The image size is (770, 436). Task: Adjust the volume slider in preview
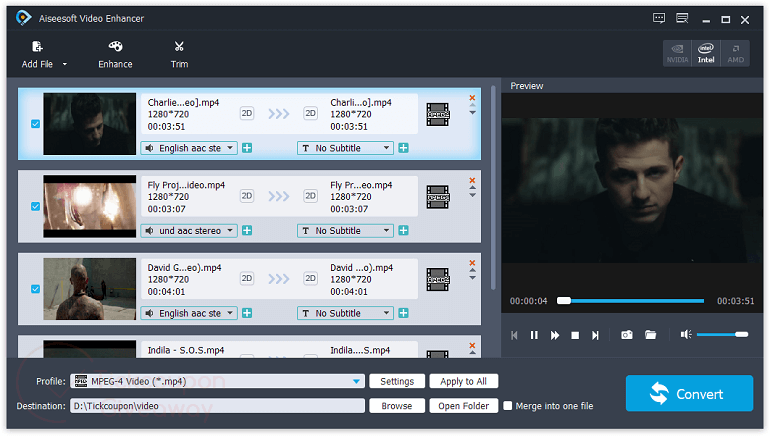coord(722,334)
